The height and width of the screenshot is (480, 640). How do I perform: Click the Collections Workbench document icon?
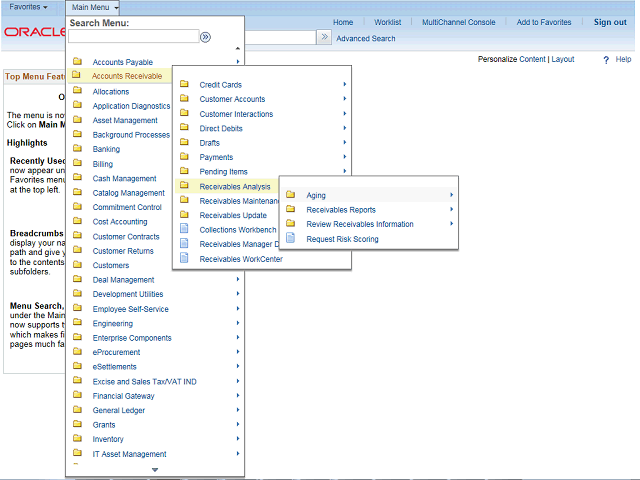coord(184,229)
